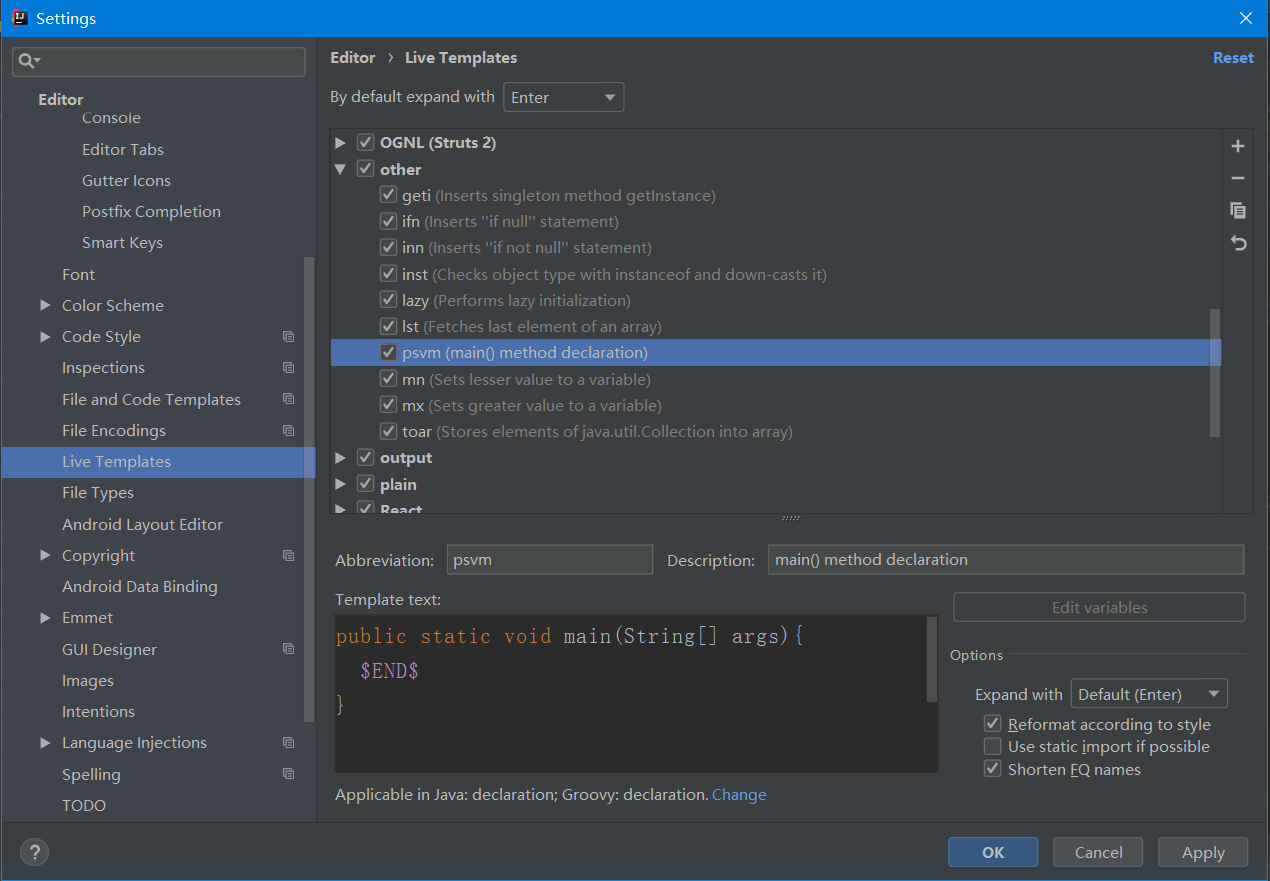
Task: Open help via the question mark icon
Action: 34,852
